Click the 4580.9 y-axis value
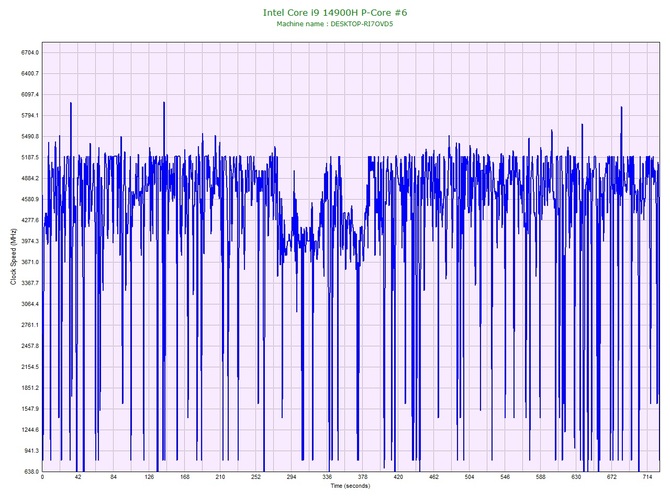The image size is (670, 503). (30, 199)
